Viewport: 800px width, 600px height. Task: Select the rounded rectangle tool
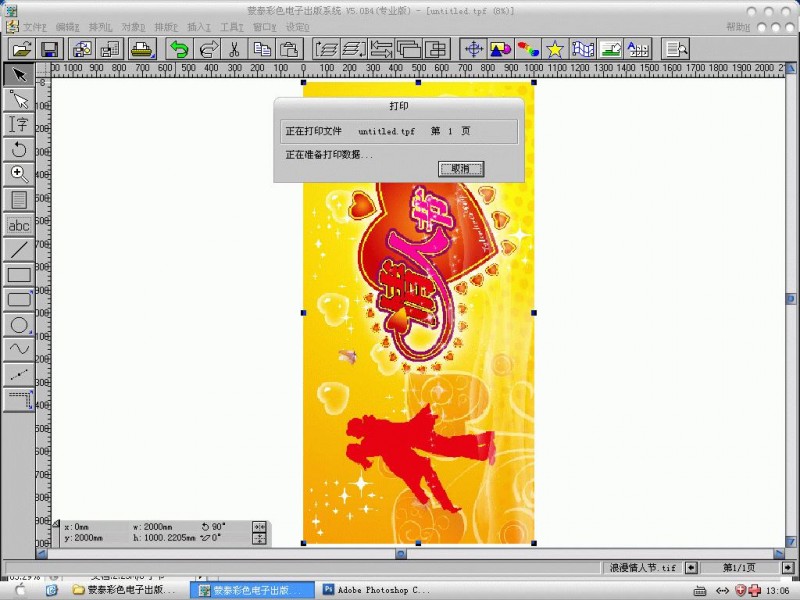pos(18,299)
